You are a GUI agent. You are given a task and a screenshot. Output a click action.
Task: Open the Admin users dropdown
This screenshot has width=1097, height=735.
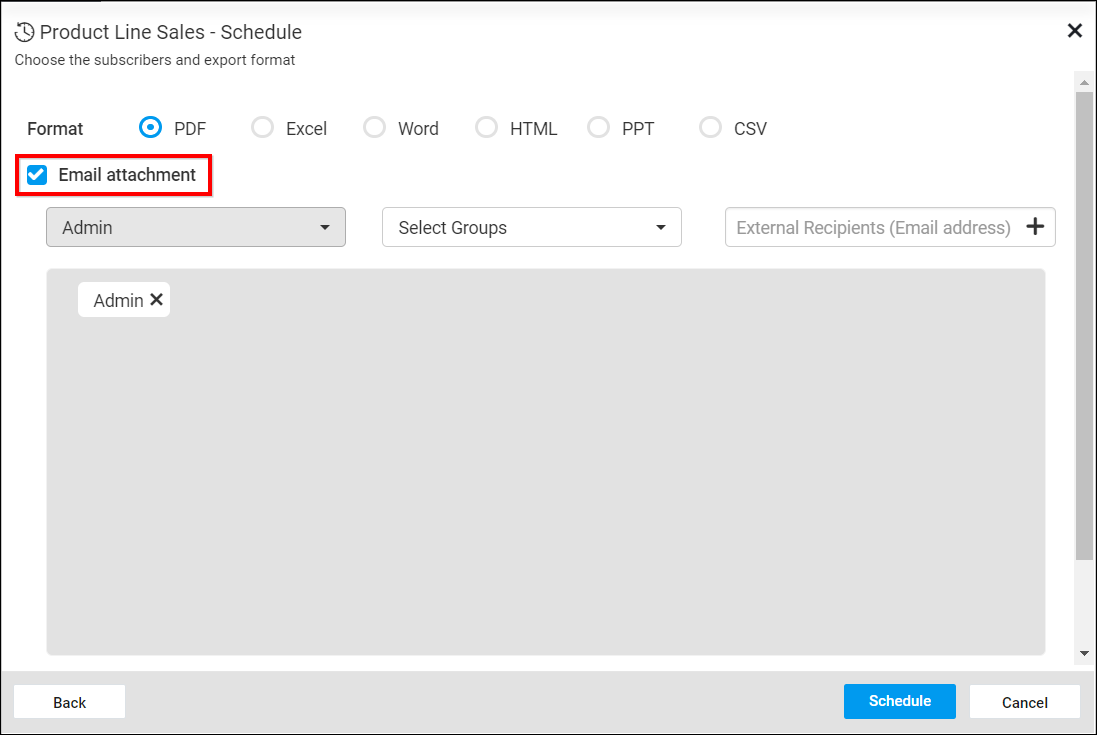(196, 227)
